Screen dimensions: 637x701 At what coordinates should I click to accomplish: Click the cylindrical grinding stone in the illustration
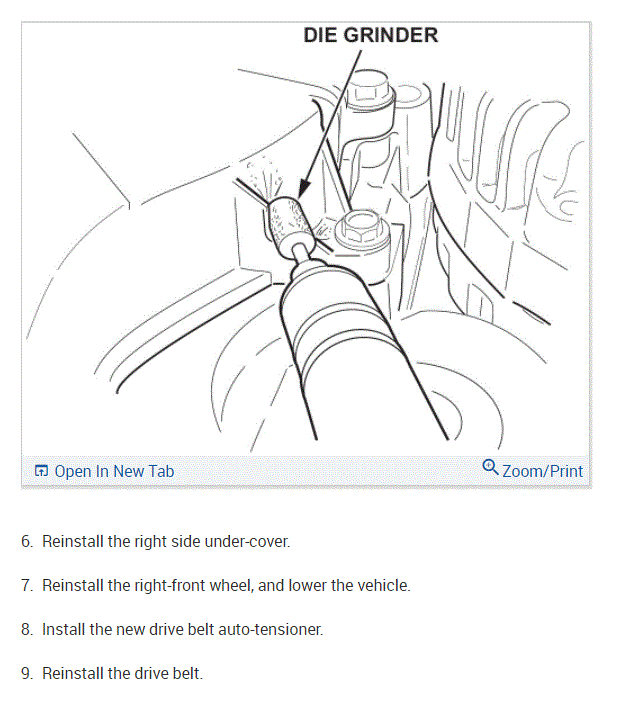click(x=290, y=224)
